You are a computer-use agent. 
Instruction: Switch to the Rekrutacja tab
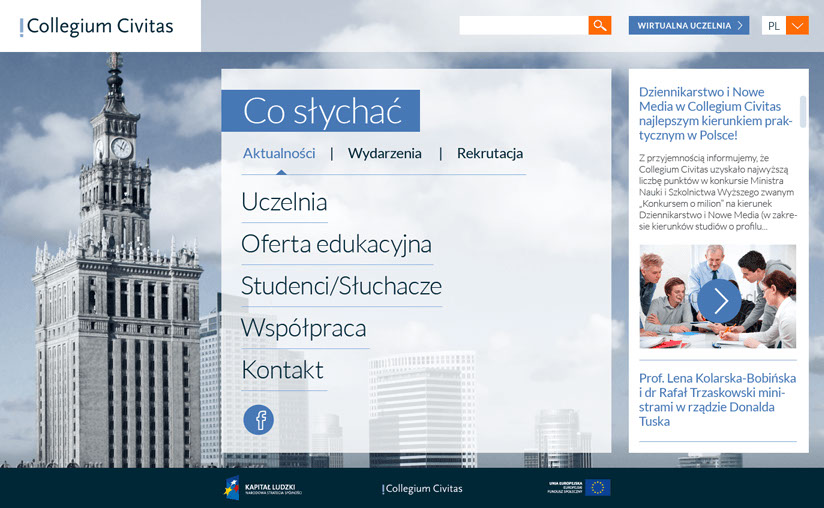pos(490,153)
